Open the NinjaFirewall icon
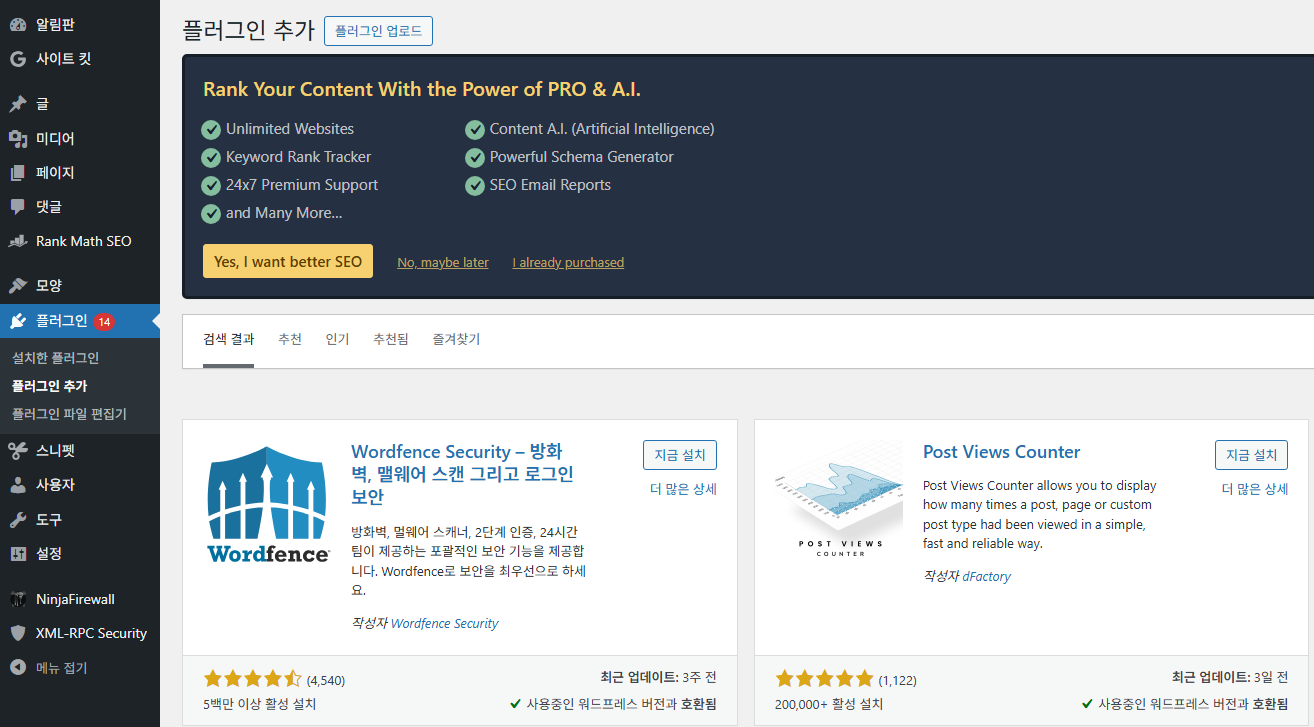1314x727 pixels. point(17,599)
